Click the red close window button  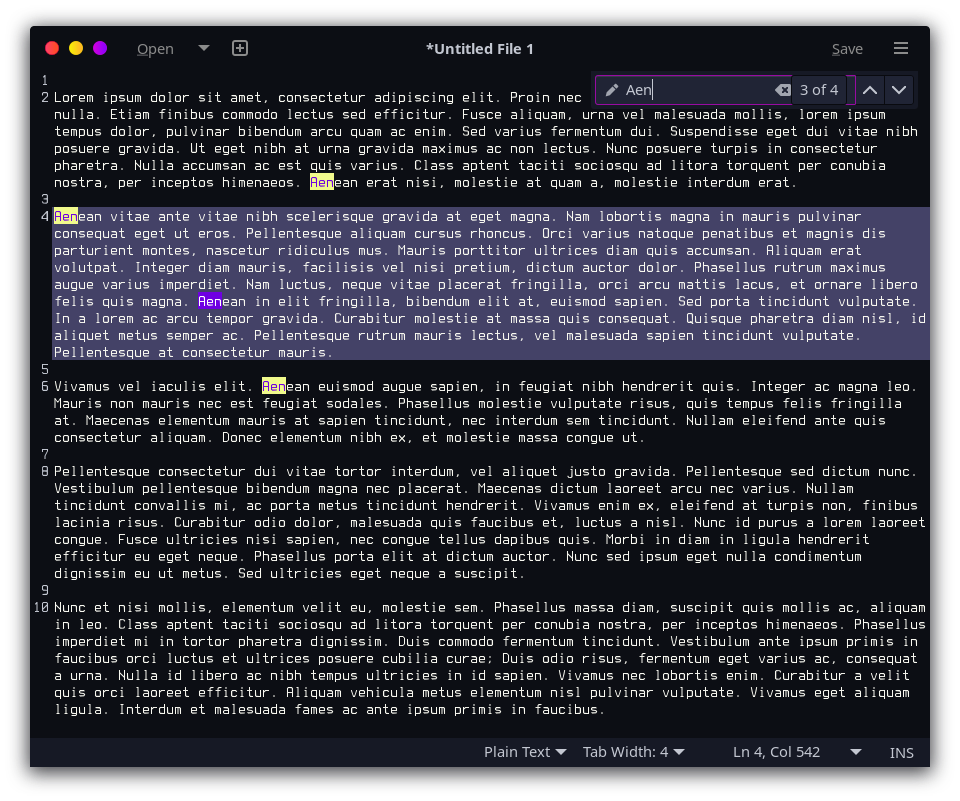pyautogui.click(x=52, y=48)
